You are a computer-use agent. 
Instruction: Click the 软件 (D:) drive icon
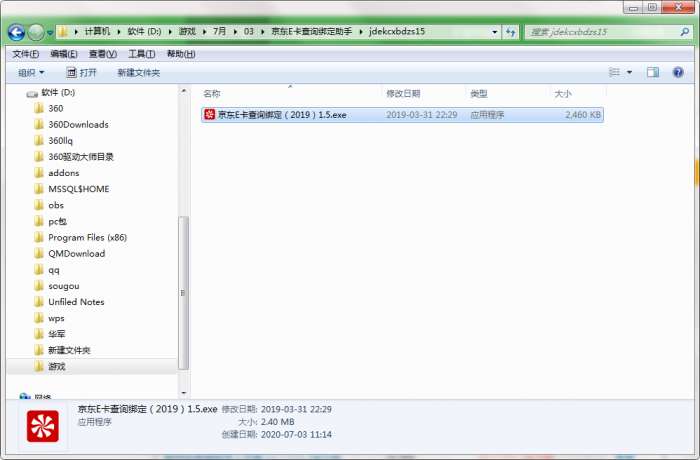point(32,93)
